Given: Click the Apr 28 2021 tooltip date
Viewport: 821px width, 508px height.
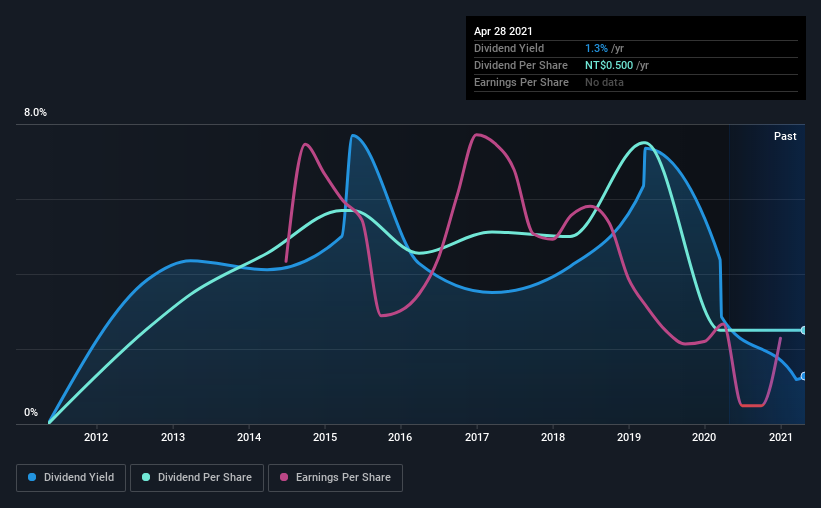Looking at the screenshot, I should coord(503,31).
